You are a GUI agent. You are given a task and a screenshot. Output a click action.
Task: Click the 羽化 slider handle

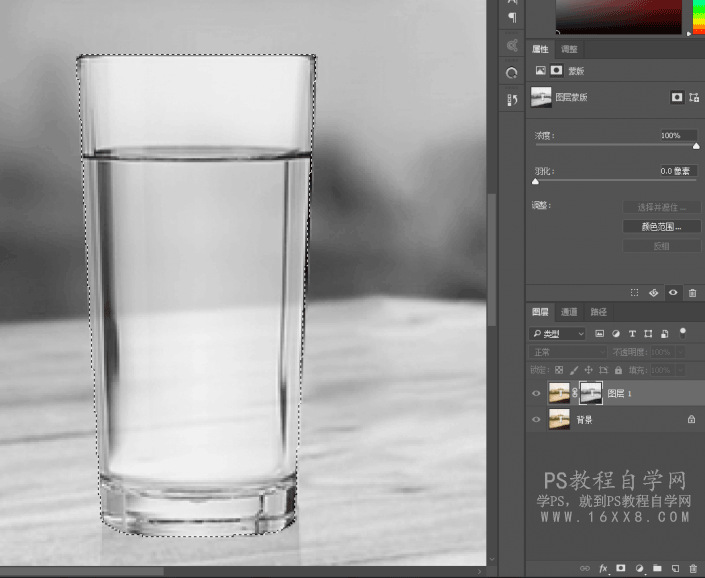pos(535,182)
